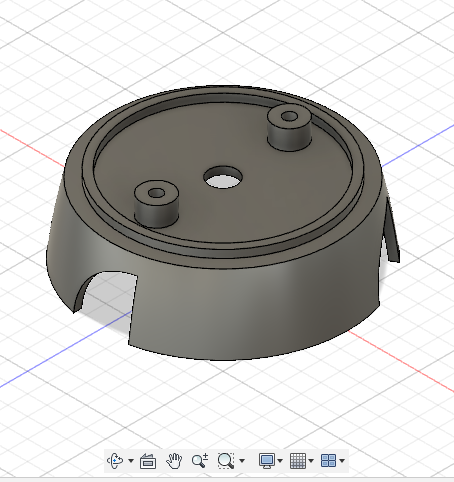Click the Zoom Window magnifier icon

(x=226, y=461)
